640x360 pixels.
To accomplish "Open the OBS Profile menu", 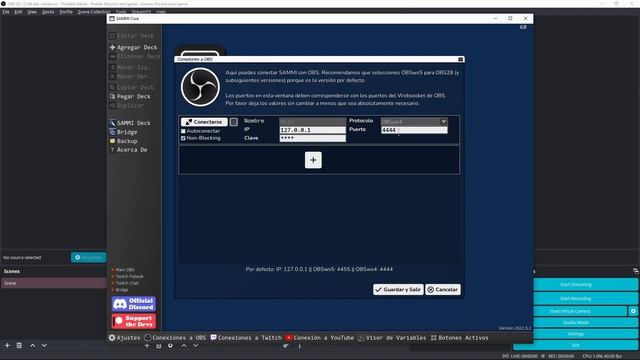I will click(x=66, y=12).
